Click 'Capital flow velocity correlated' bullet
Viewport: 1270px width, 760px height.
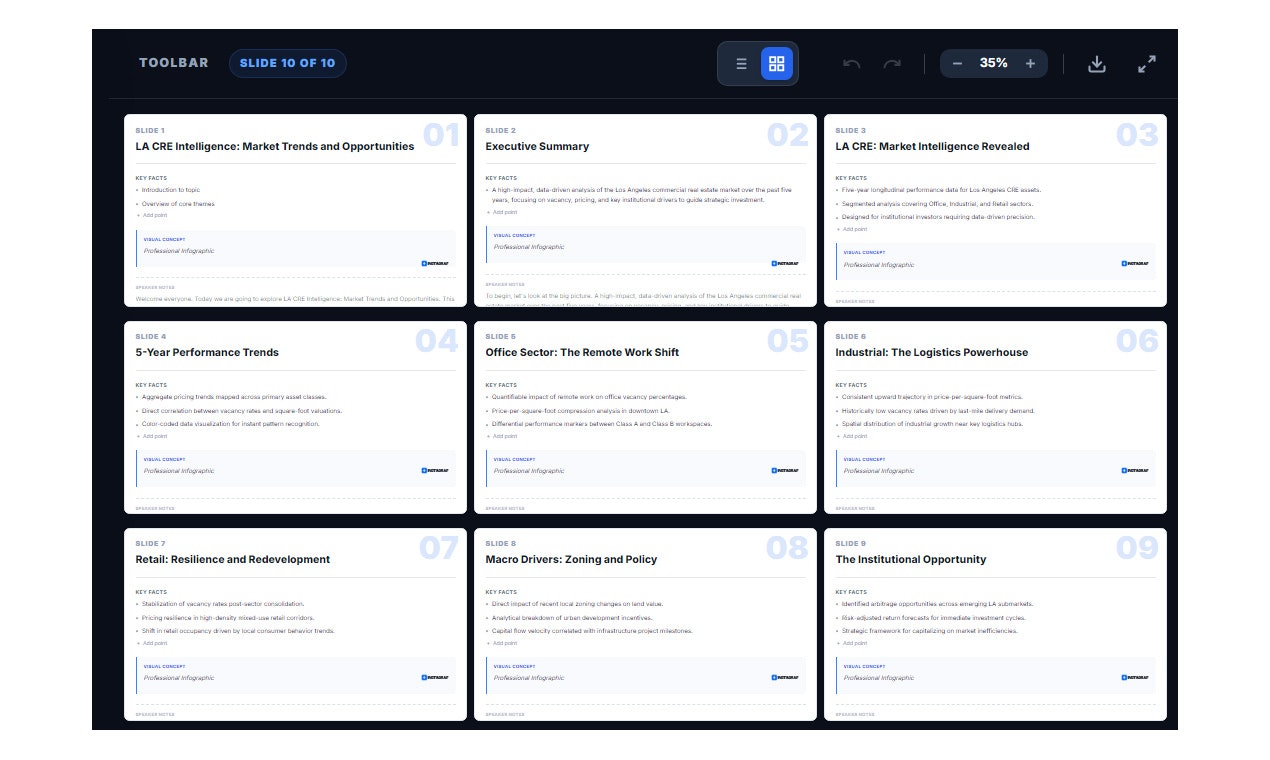click(x=592, y=631)
